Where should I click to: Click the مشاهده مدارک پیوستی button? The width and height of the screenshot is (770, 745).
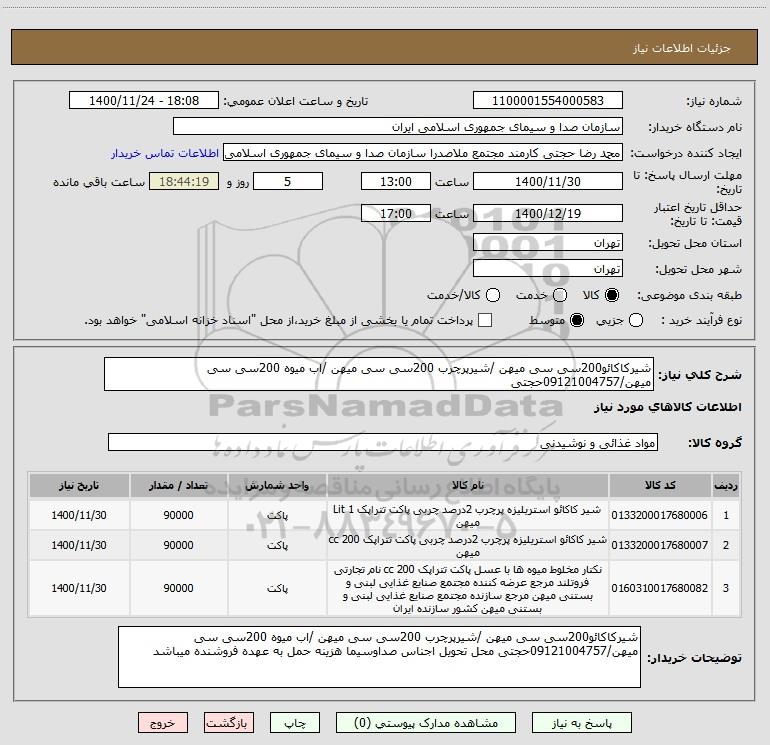426,723
